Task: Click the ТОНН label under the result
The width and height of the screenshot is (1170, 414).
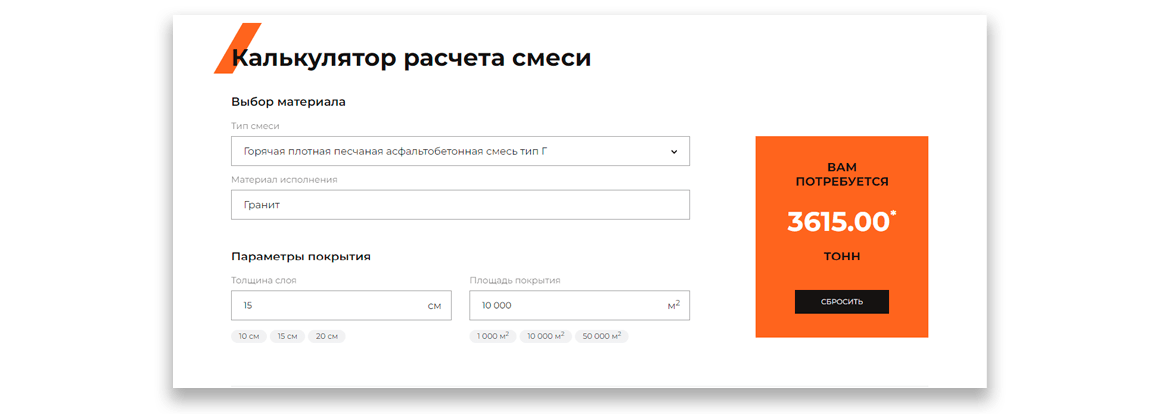Action: click(842, 257)
